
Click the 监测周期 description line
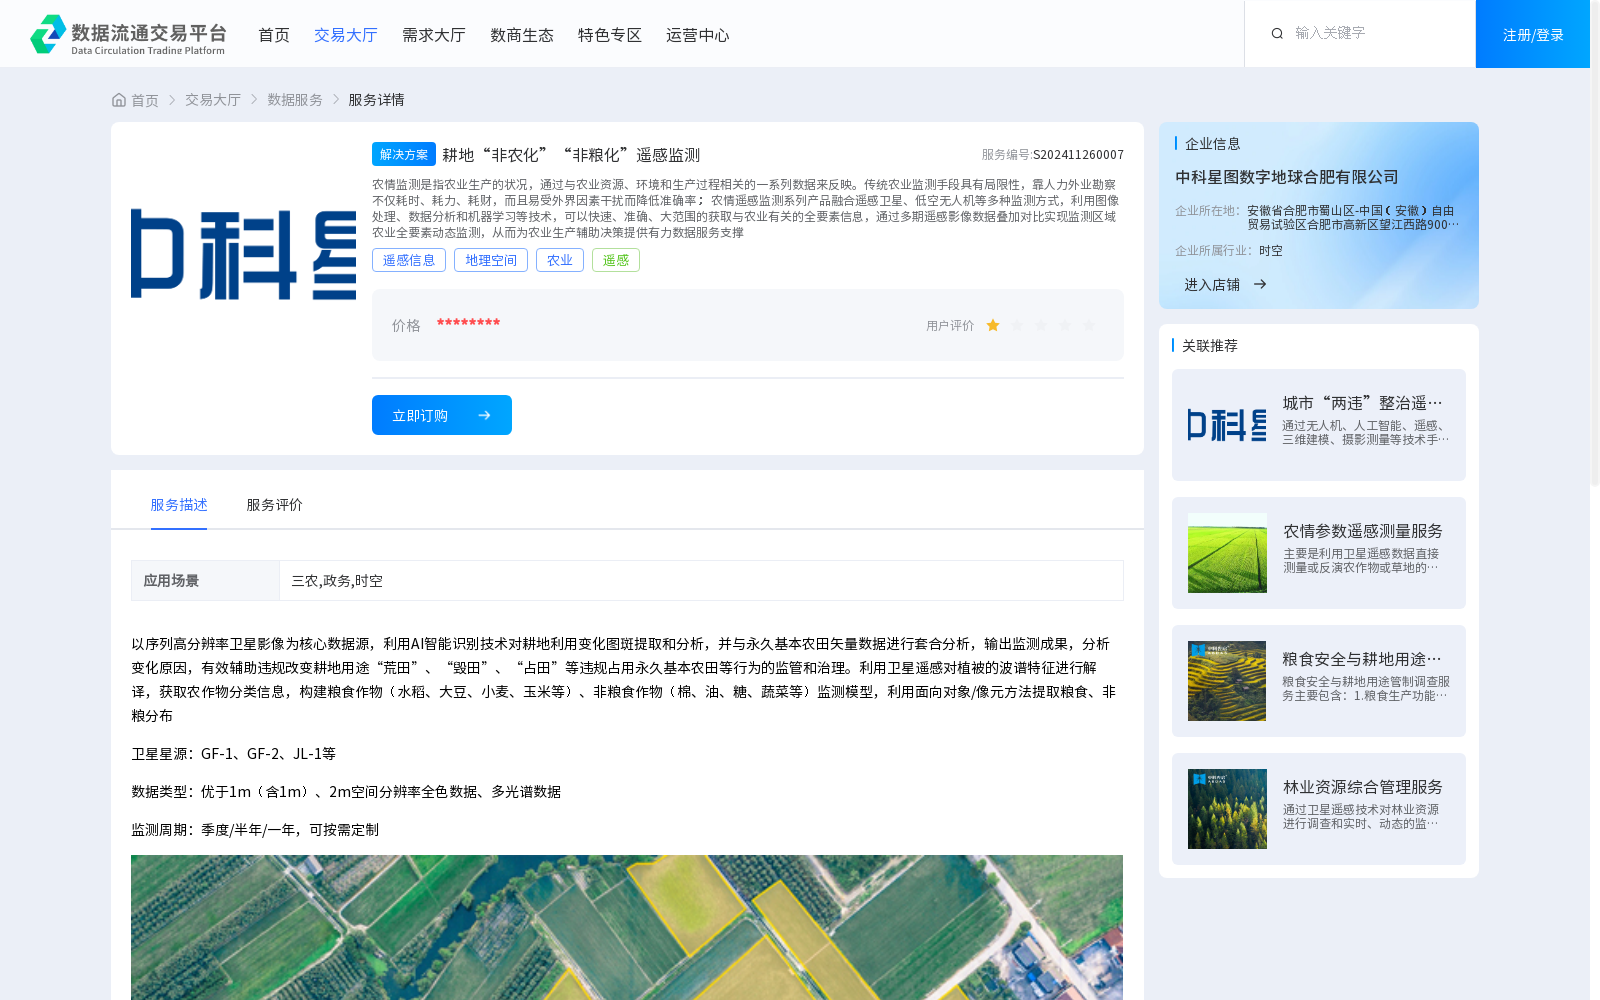point(255,830)
